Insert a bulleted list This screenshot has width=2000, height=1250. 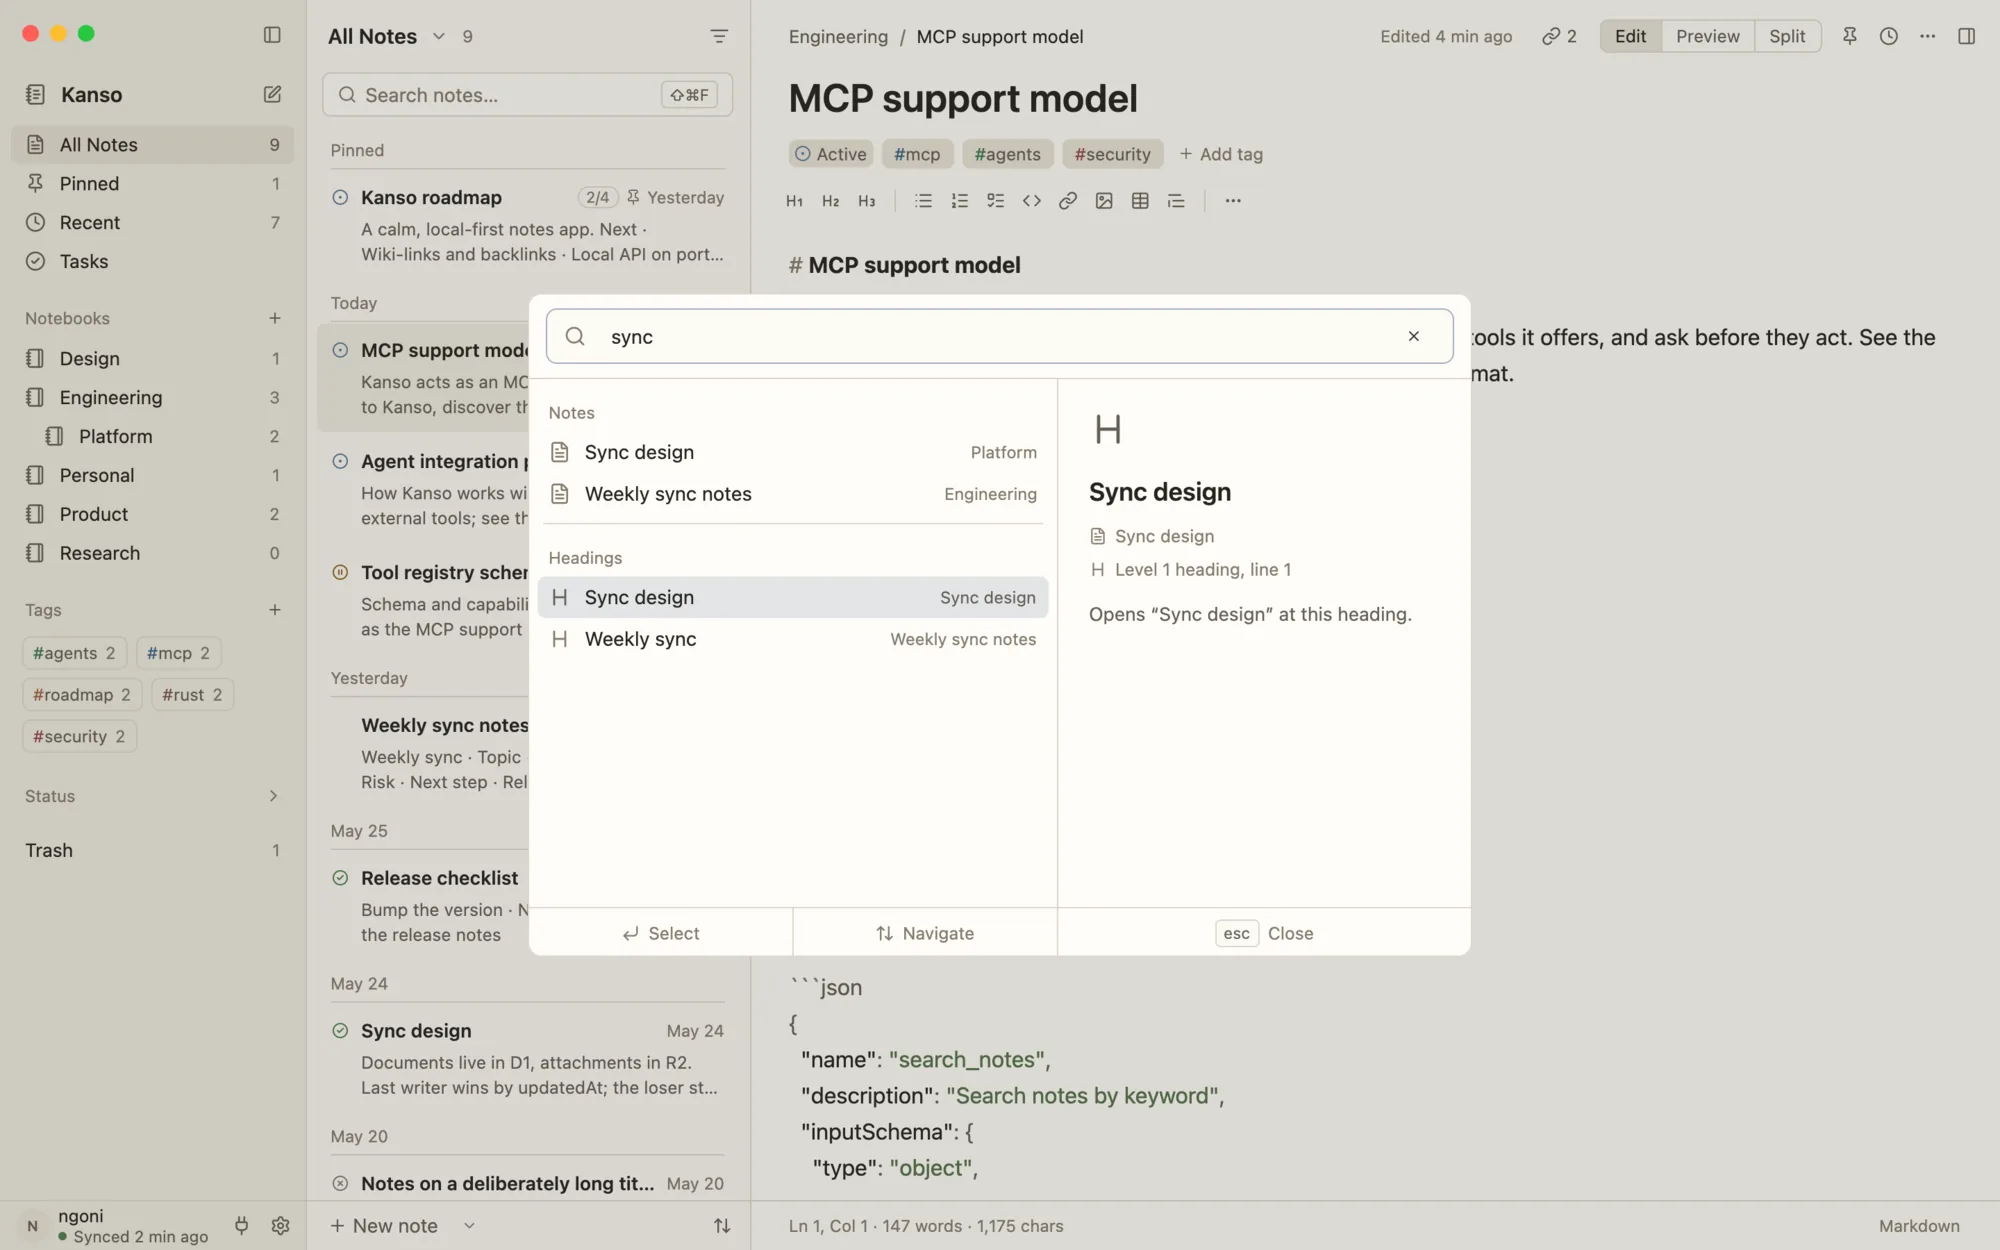point(924,201)
